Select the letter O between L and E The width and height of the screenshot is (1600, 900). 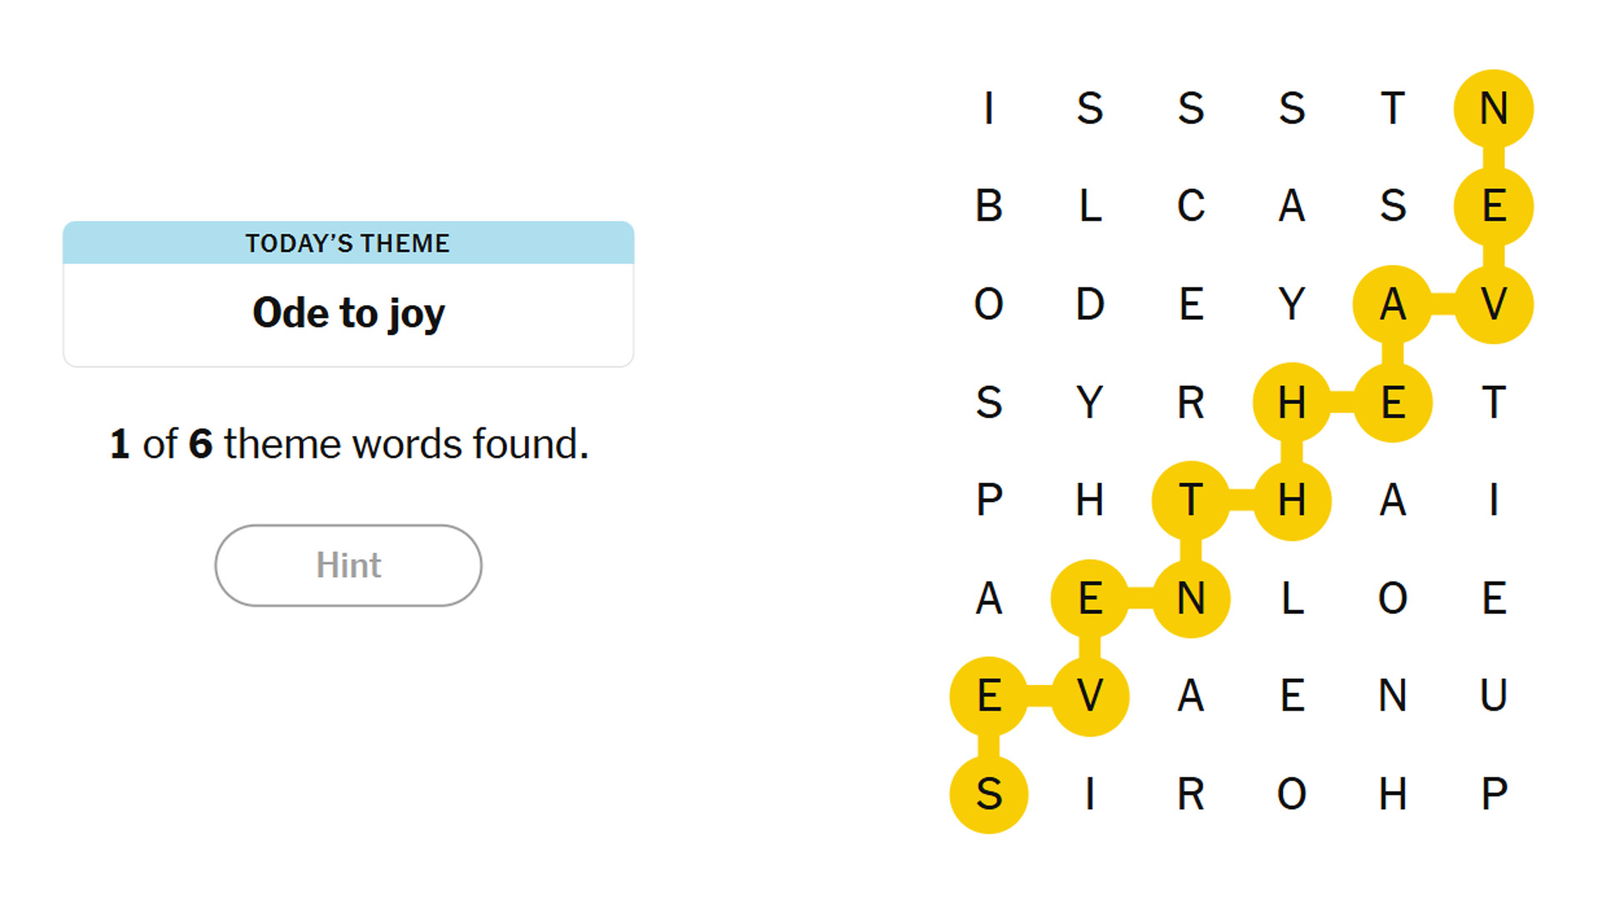[x=1392, y=598]
